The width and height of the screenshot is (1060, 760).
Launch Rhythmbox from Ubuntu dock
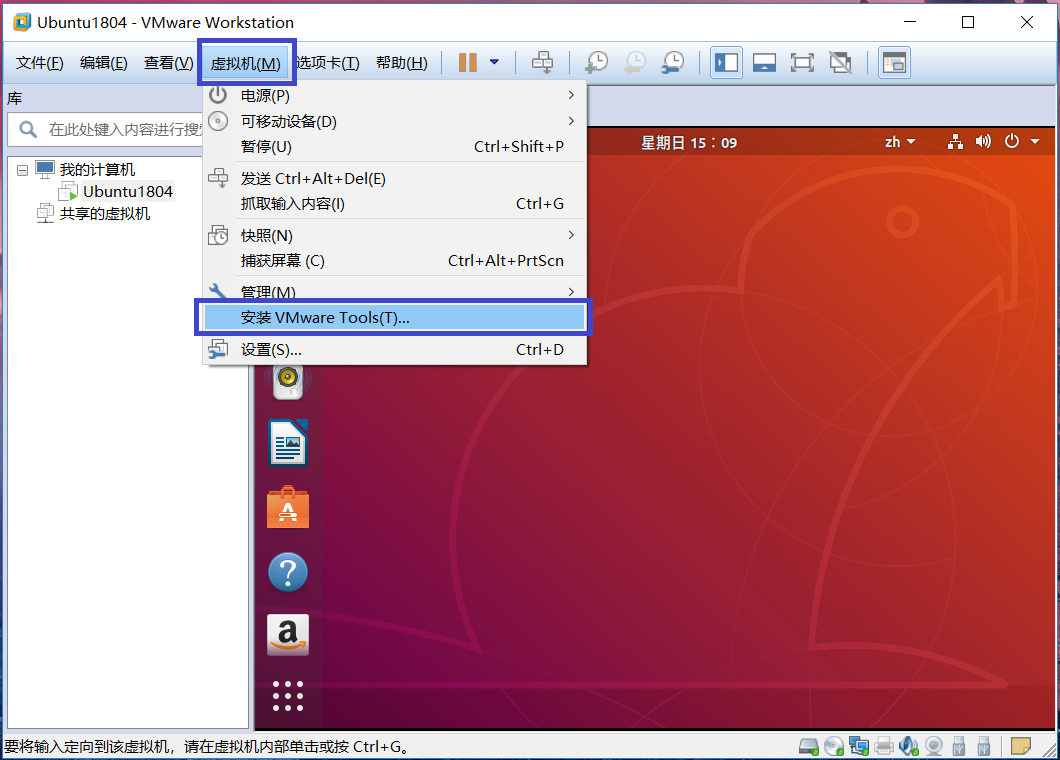288,381
